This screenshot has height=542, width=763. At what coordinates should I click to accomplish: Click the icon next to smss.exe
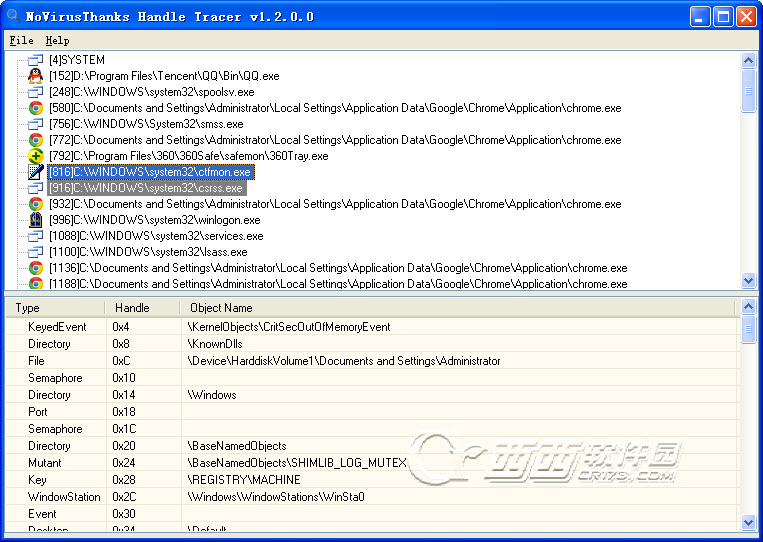[x=35, y=124]
